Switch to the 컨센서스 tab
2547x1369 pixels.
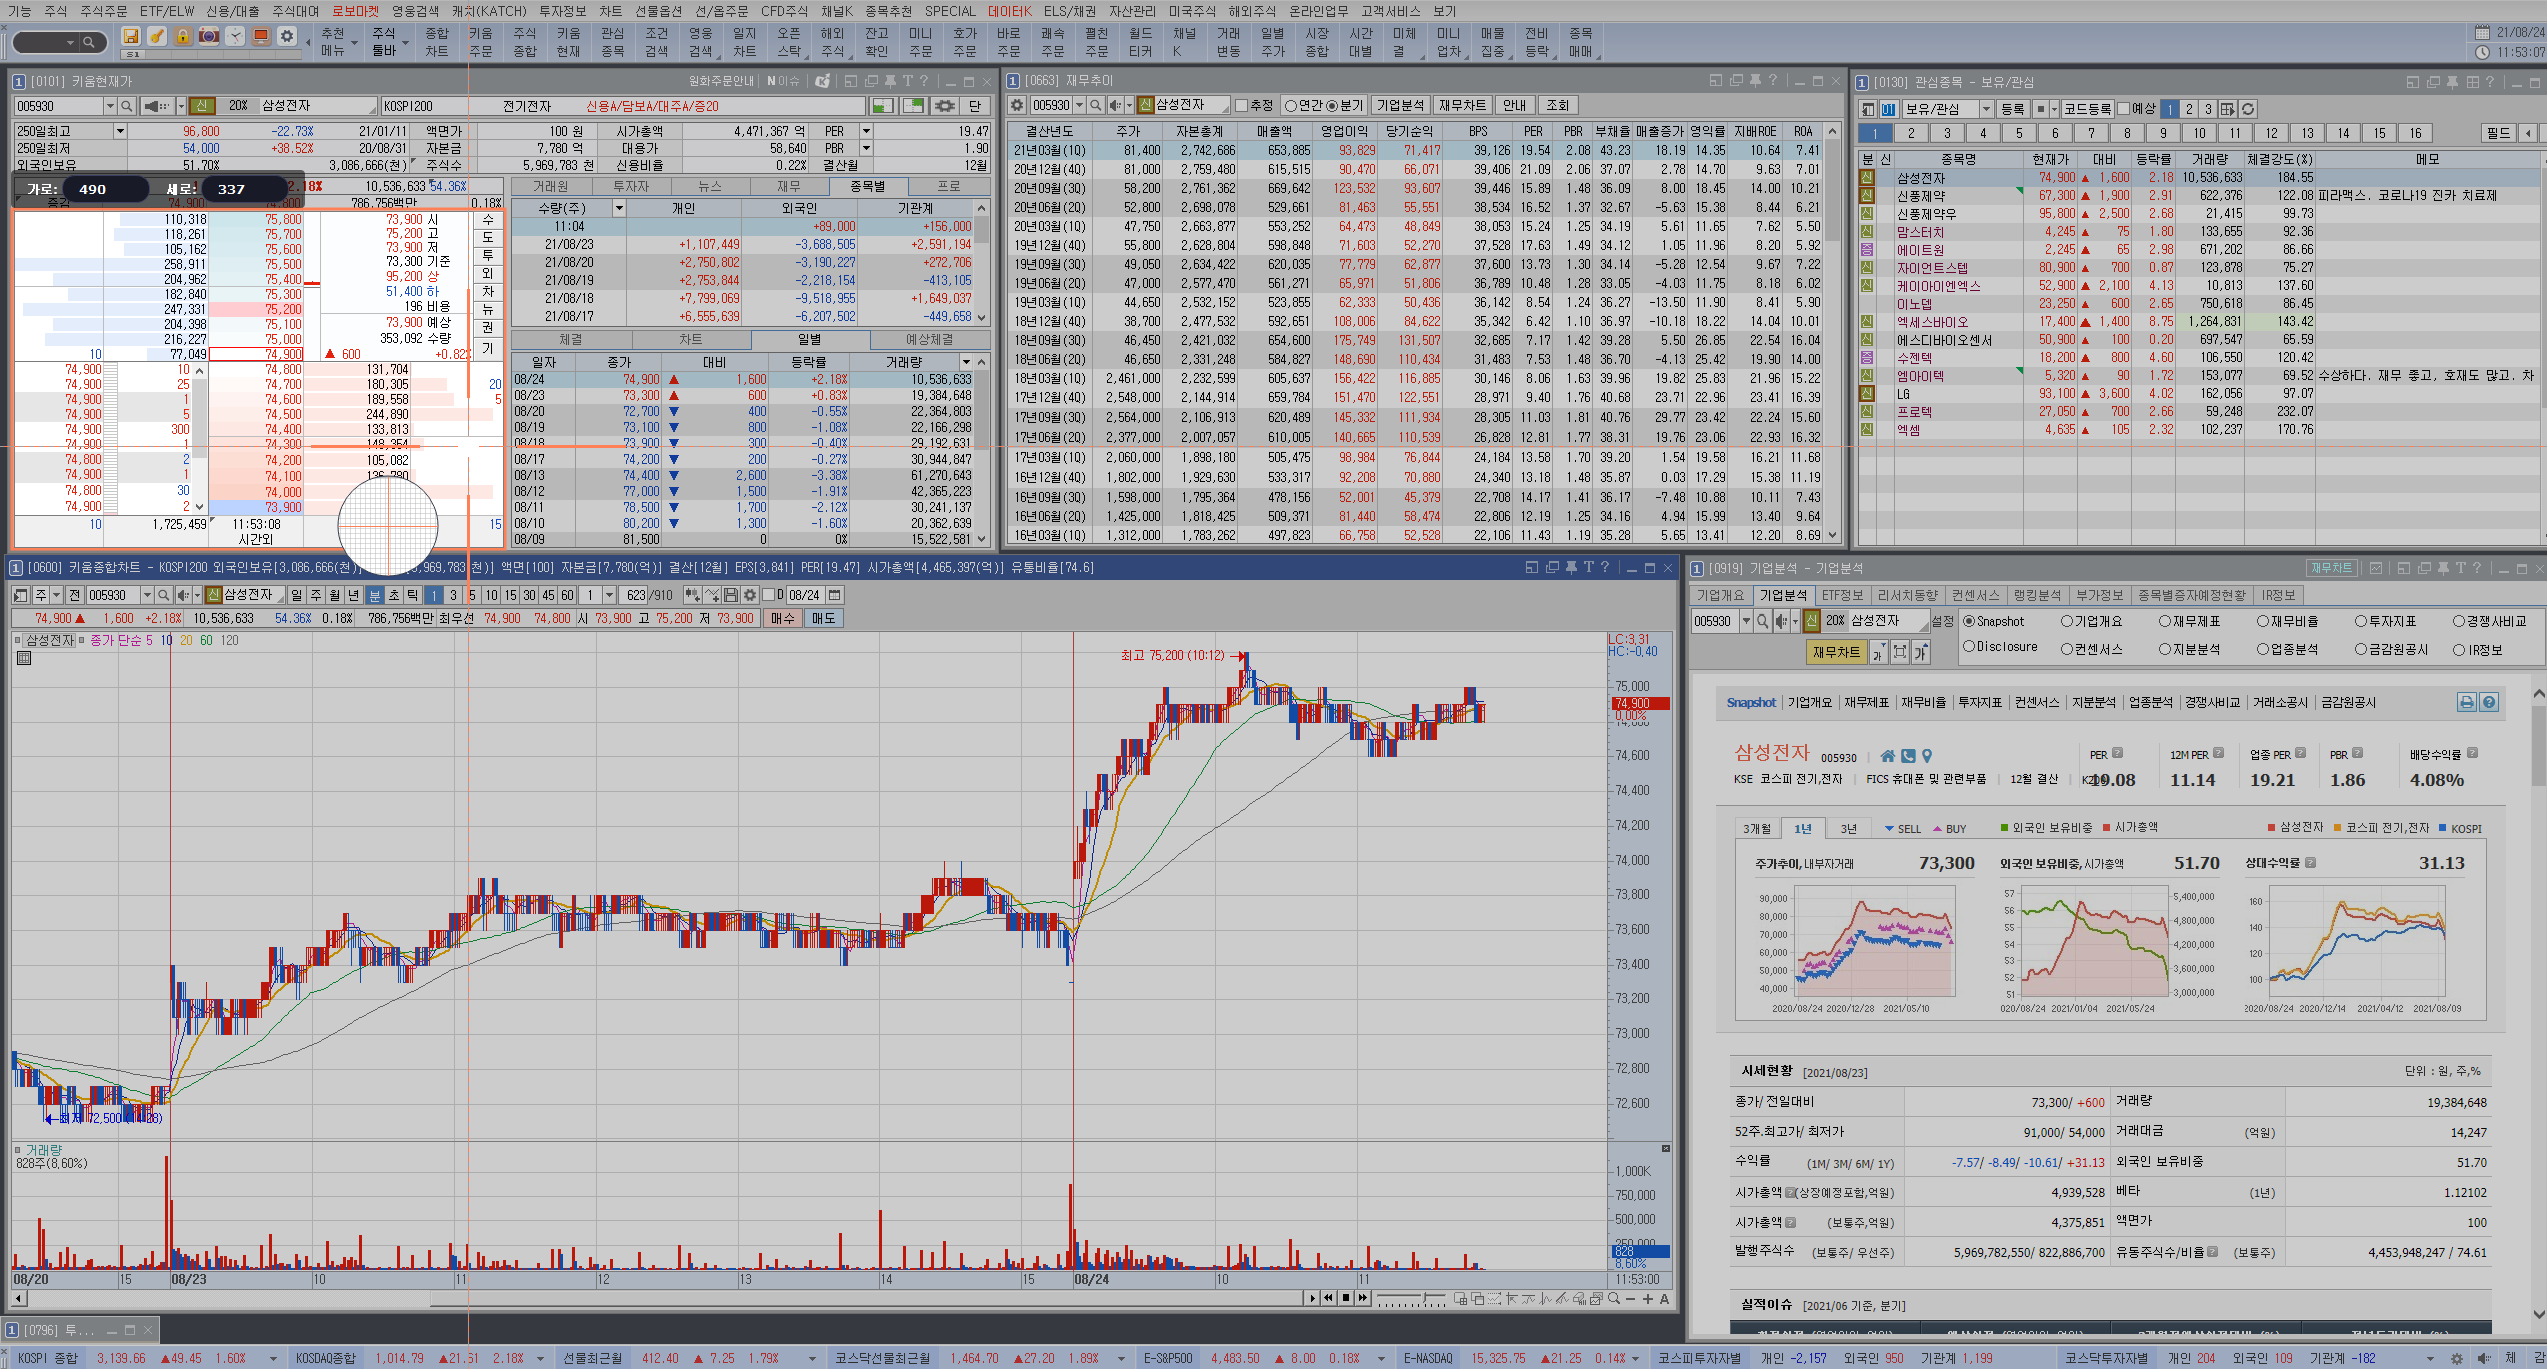pyautogui.click(x=1975, y=595)
